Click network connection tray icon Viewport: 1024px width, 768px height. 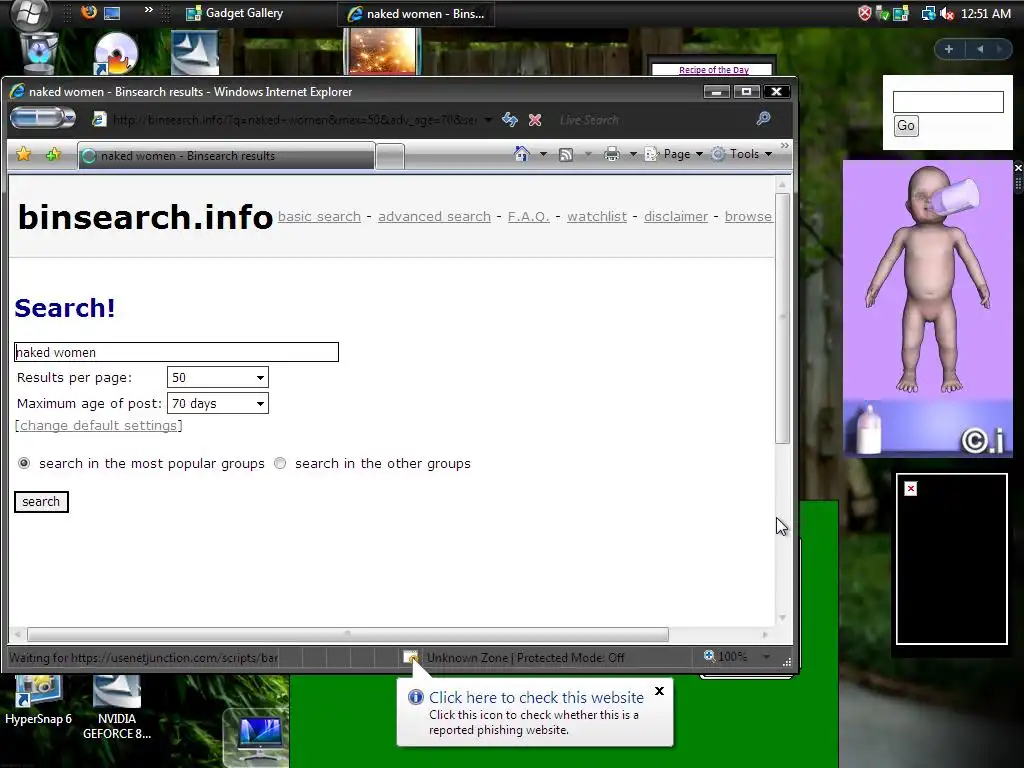[x=928, y=13]
